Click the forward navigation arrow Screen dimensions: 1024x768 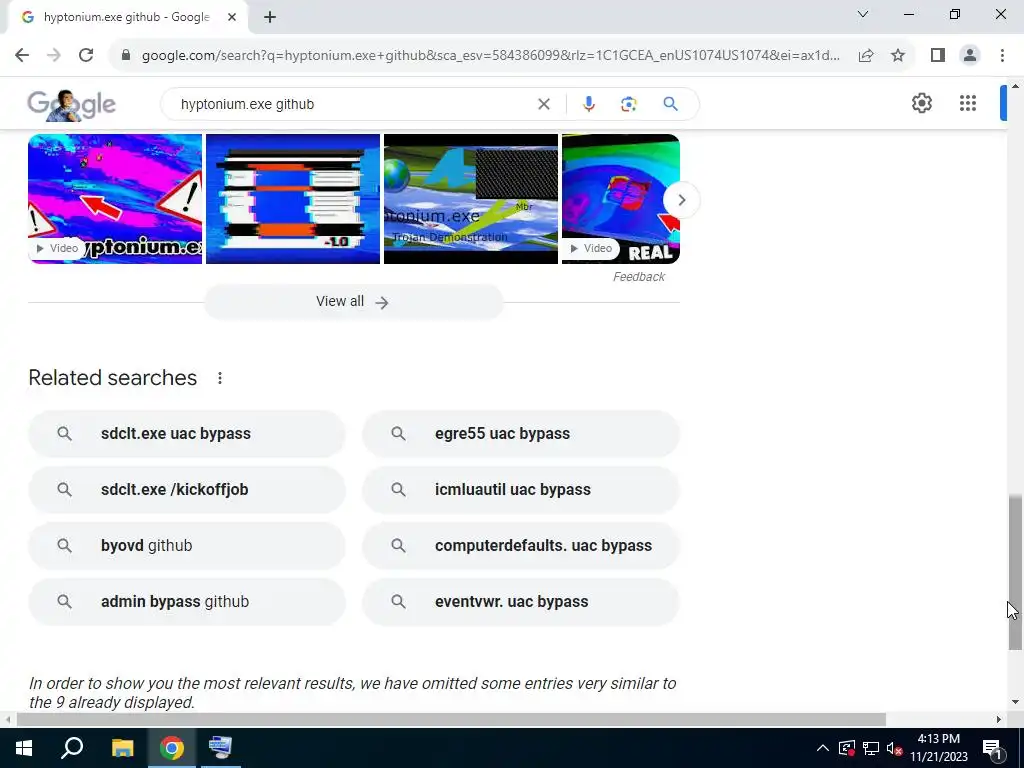(54, 56)
